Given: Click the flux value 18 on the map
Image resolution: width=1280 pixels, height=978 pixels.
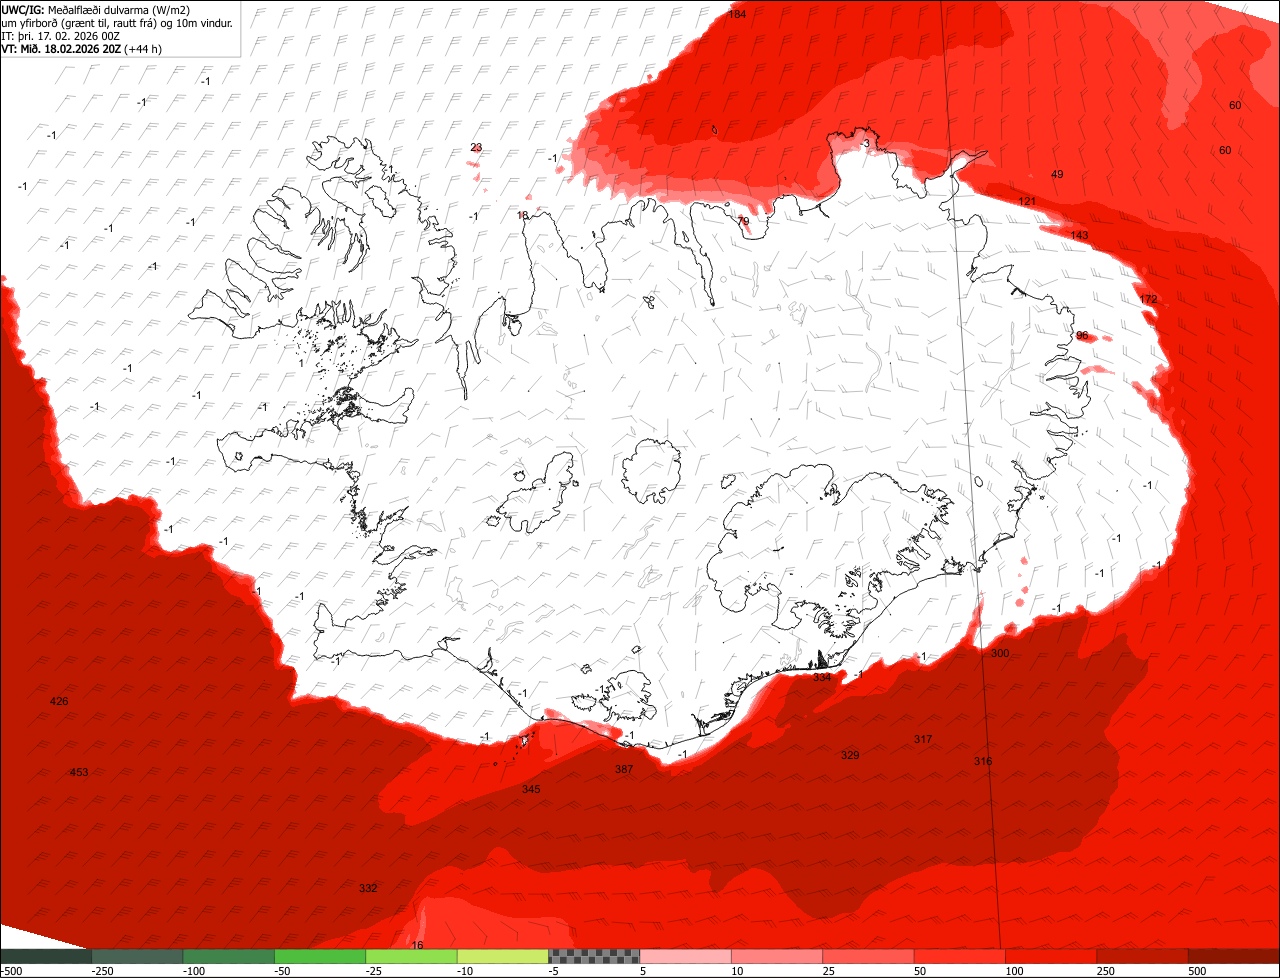Looking at the screenshot, I should pyautogui.click(x=522, y=215).
